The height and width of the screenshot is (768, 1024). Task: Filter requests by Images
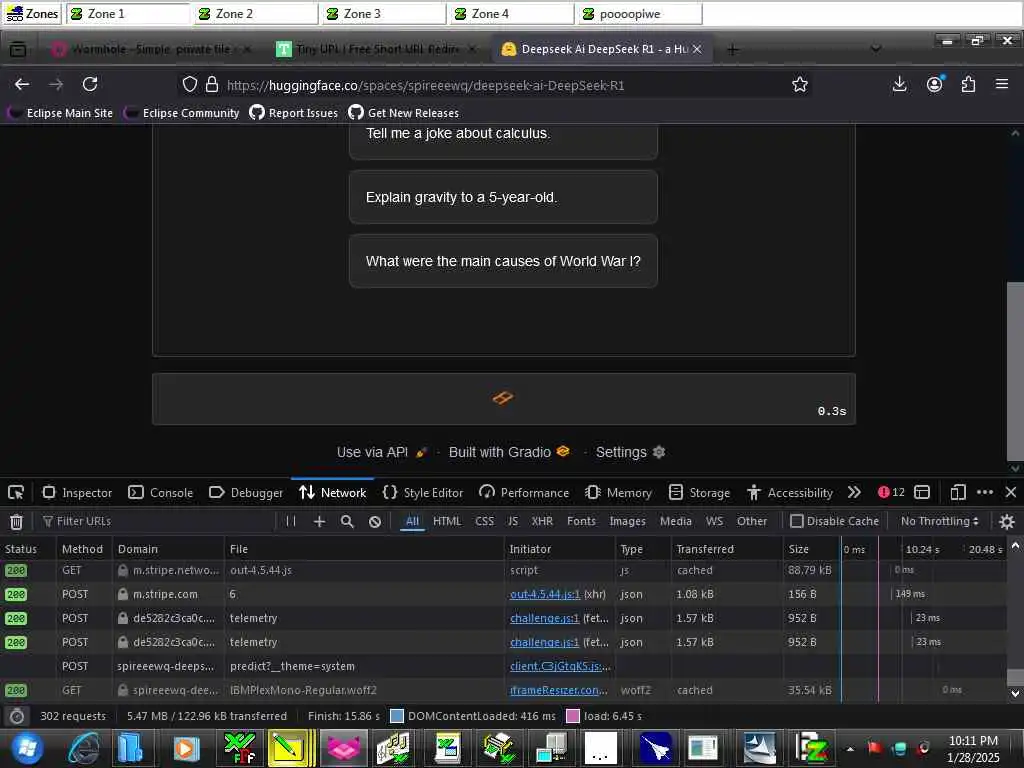coord(627,521)
